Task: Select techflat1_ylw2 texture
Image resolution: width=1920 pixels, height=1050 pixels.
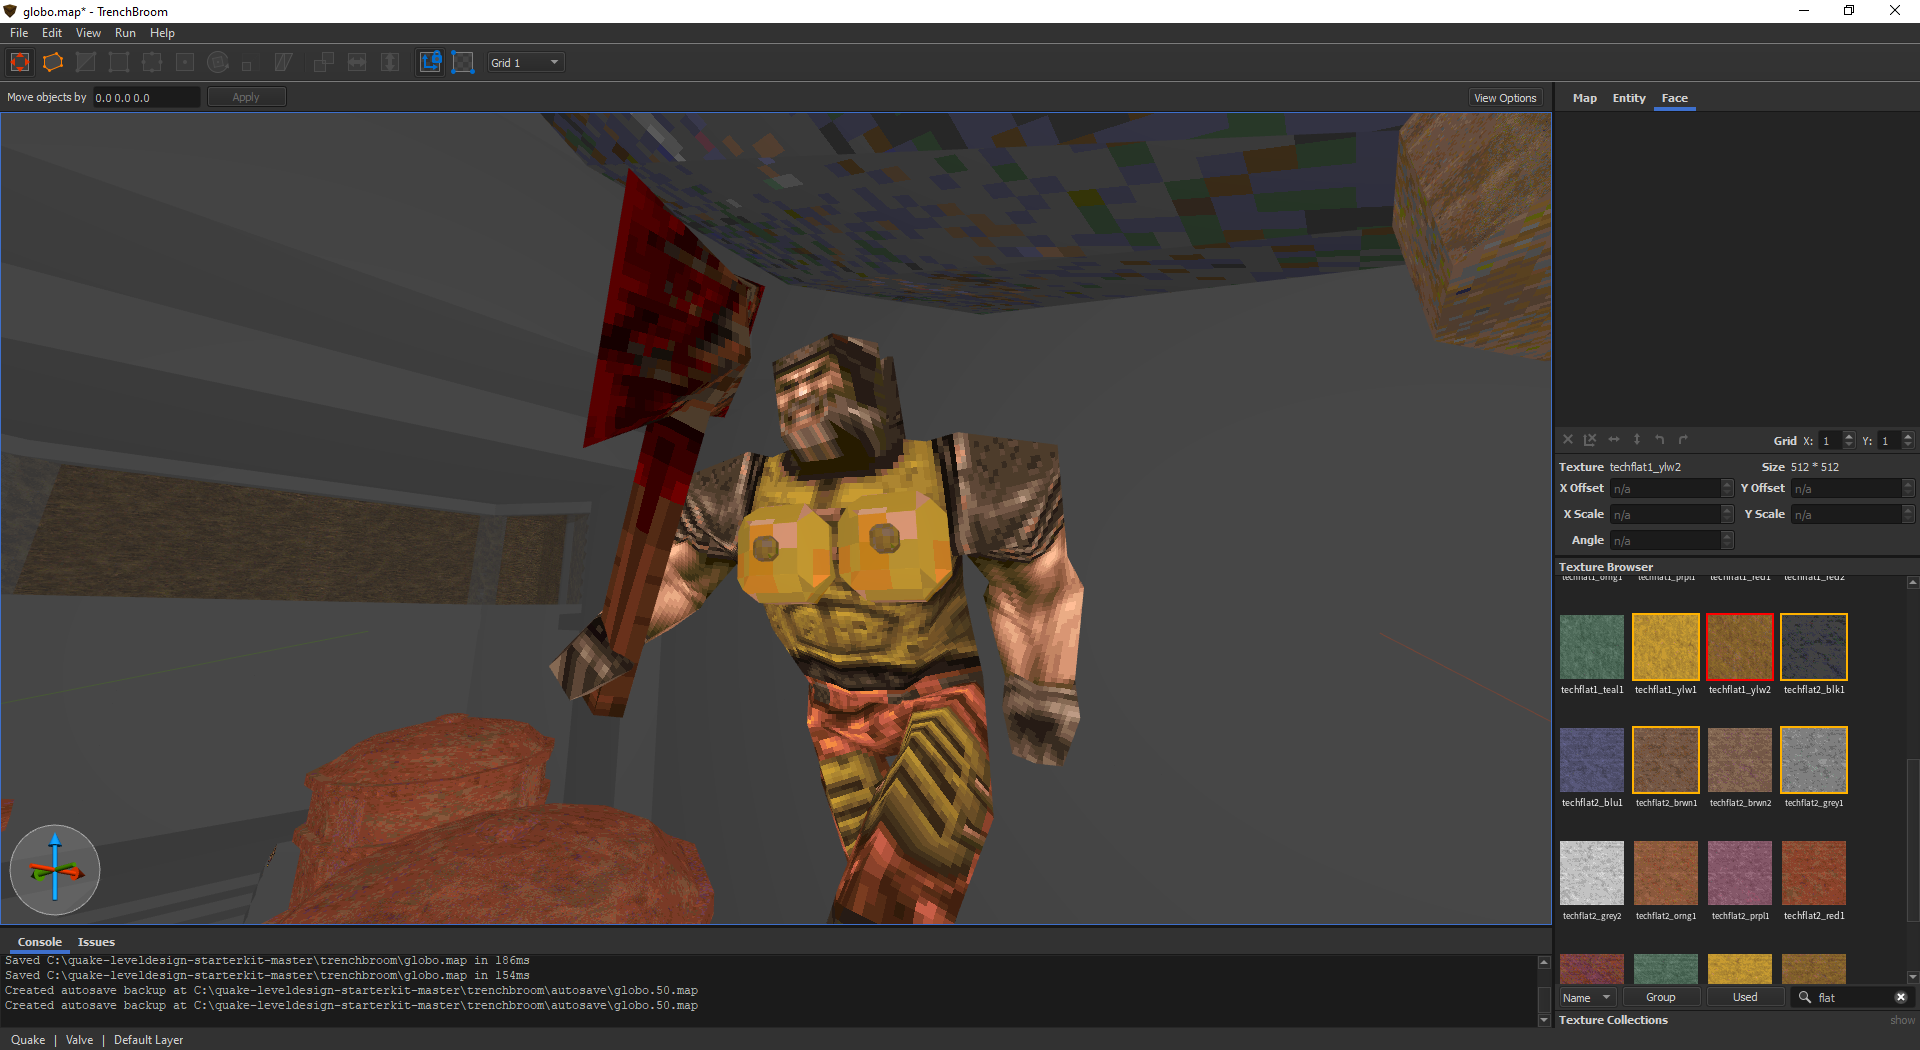Action: point(1740,647)
